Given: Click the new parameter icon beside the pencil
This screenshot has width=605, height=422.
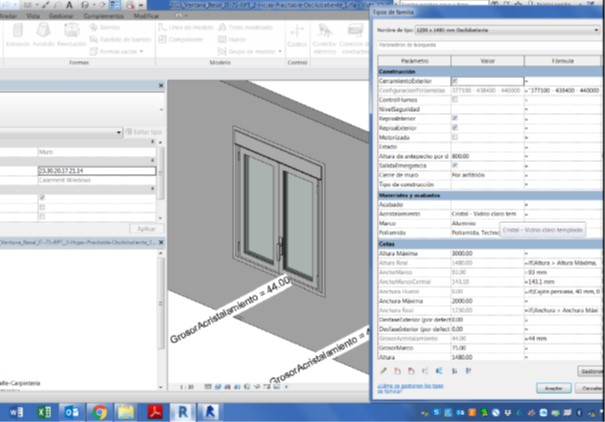Looking at the screenshot, I should pyautogui.click(x=397, y=371).
